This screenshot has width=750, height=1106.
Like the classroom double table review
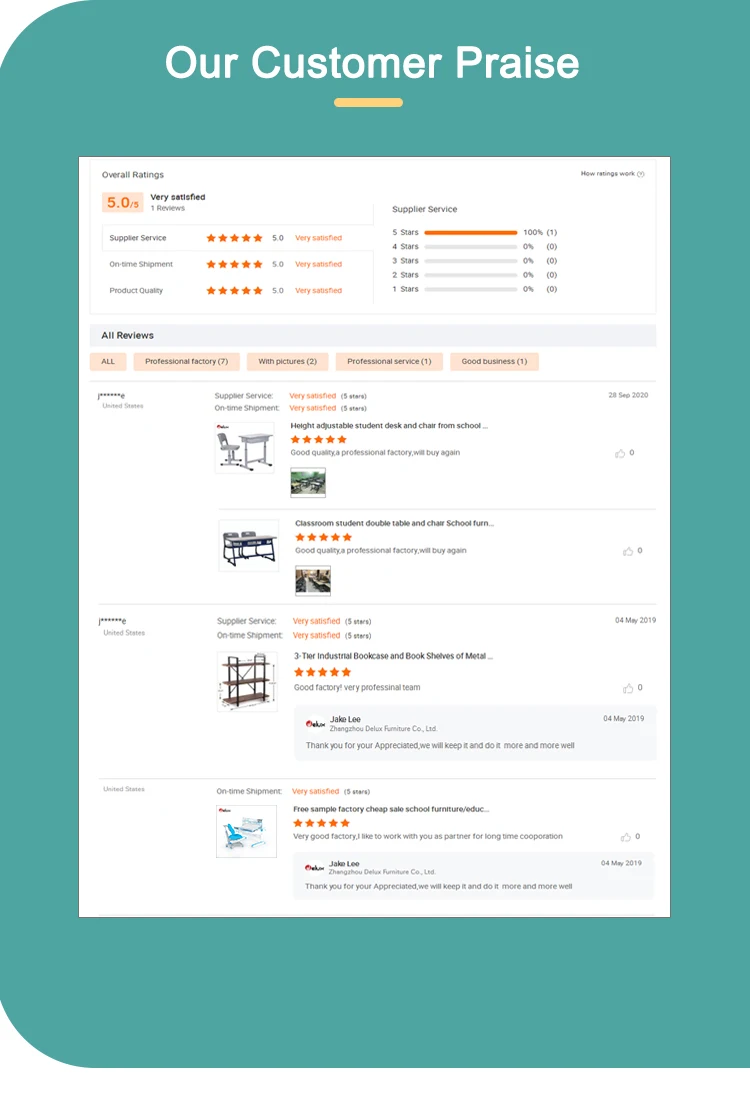coord(628,552)
